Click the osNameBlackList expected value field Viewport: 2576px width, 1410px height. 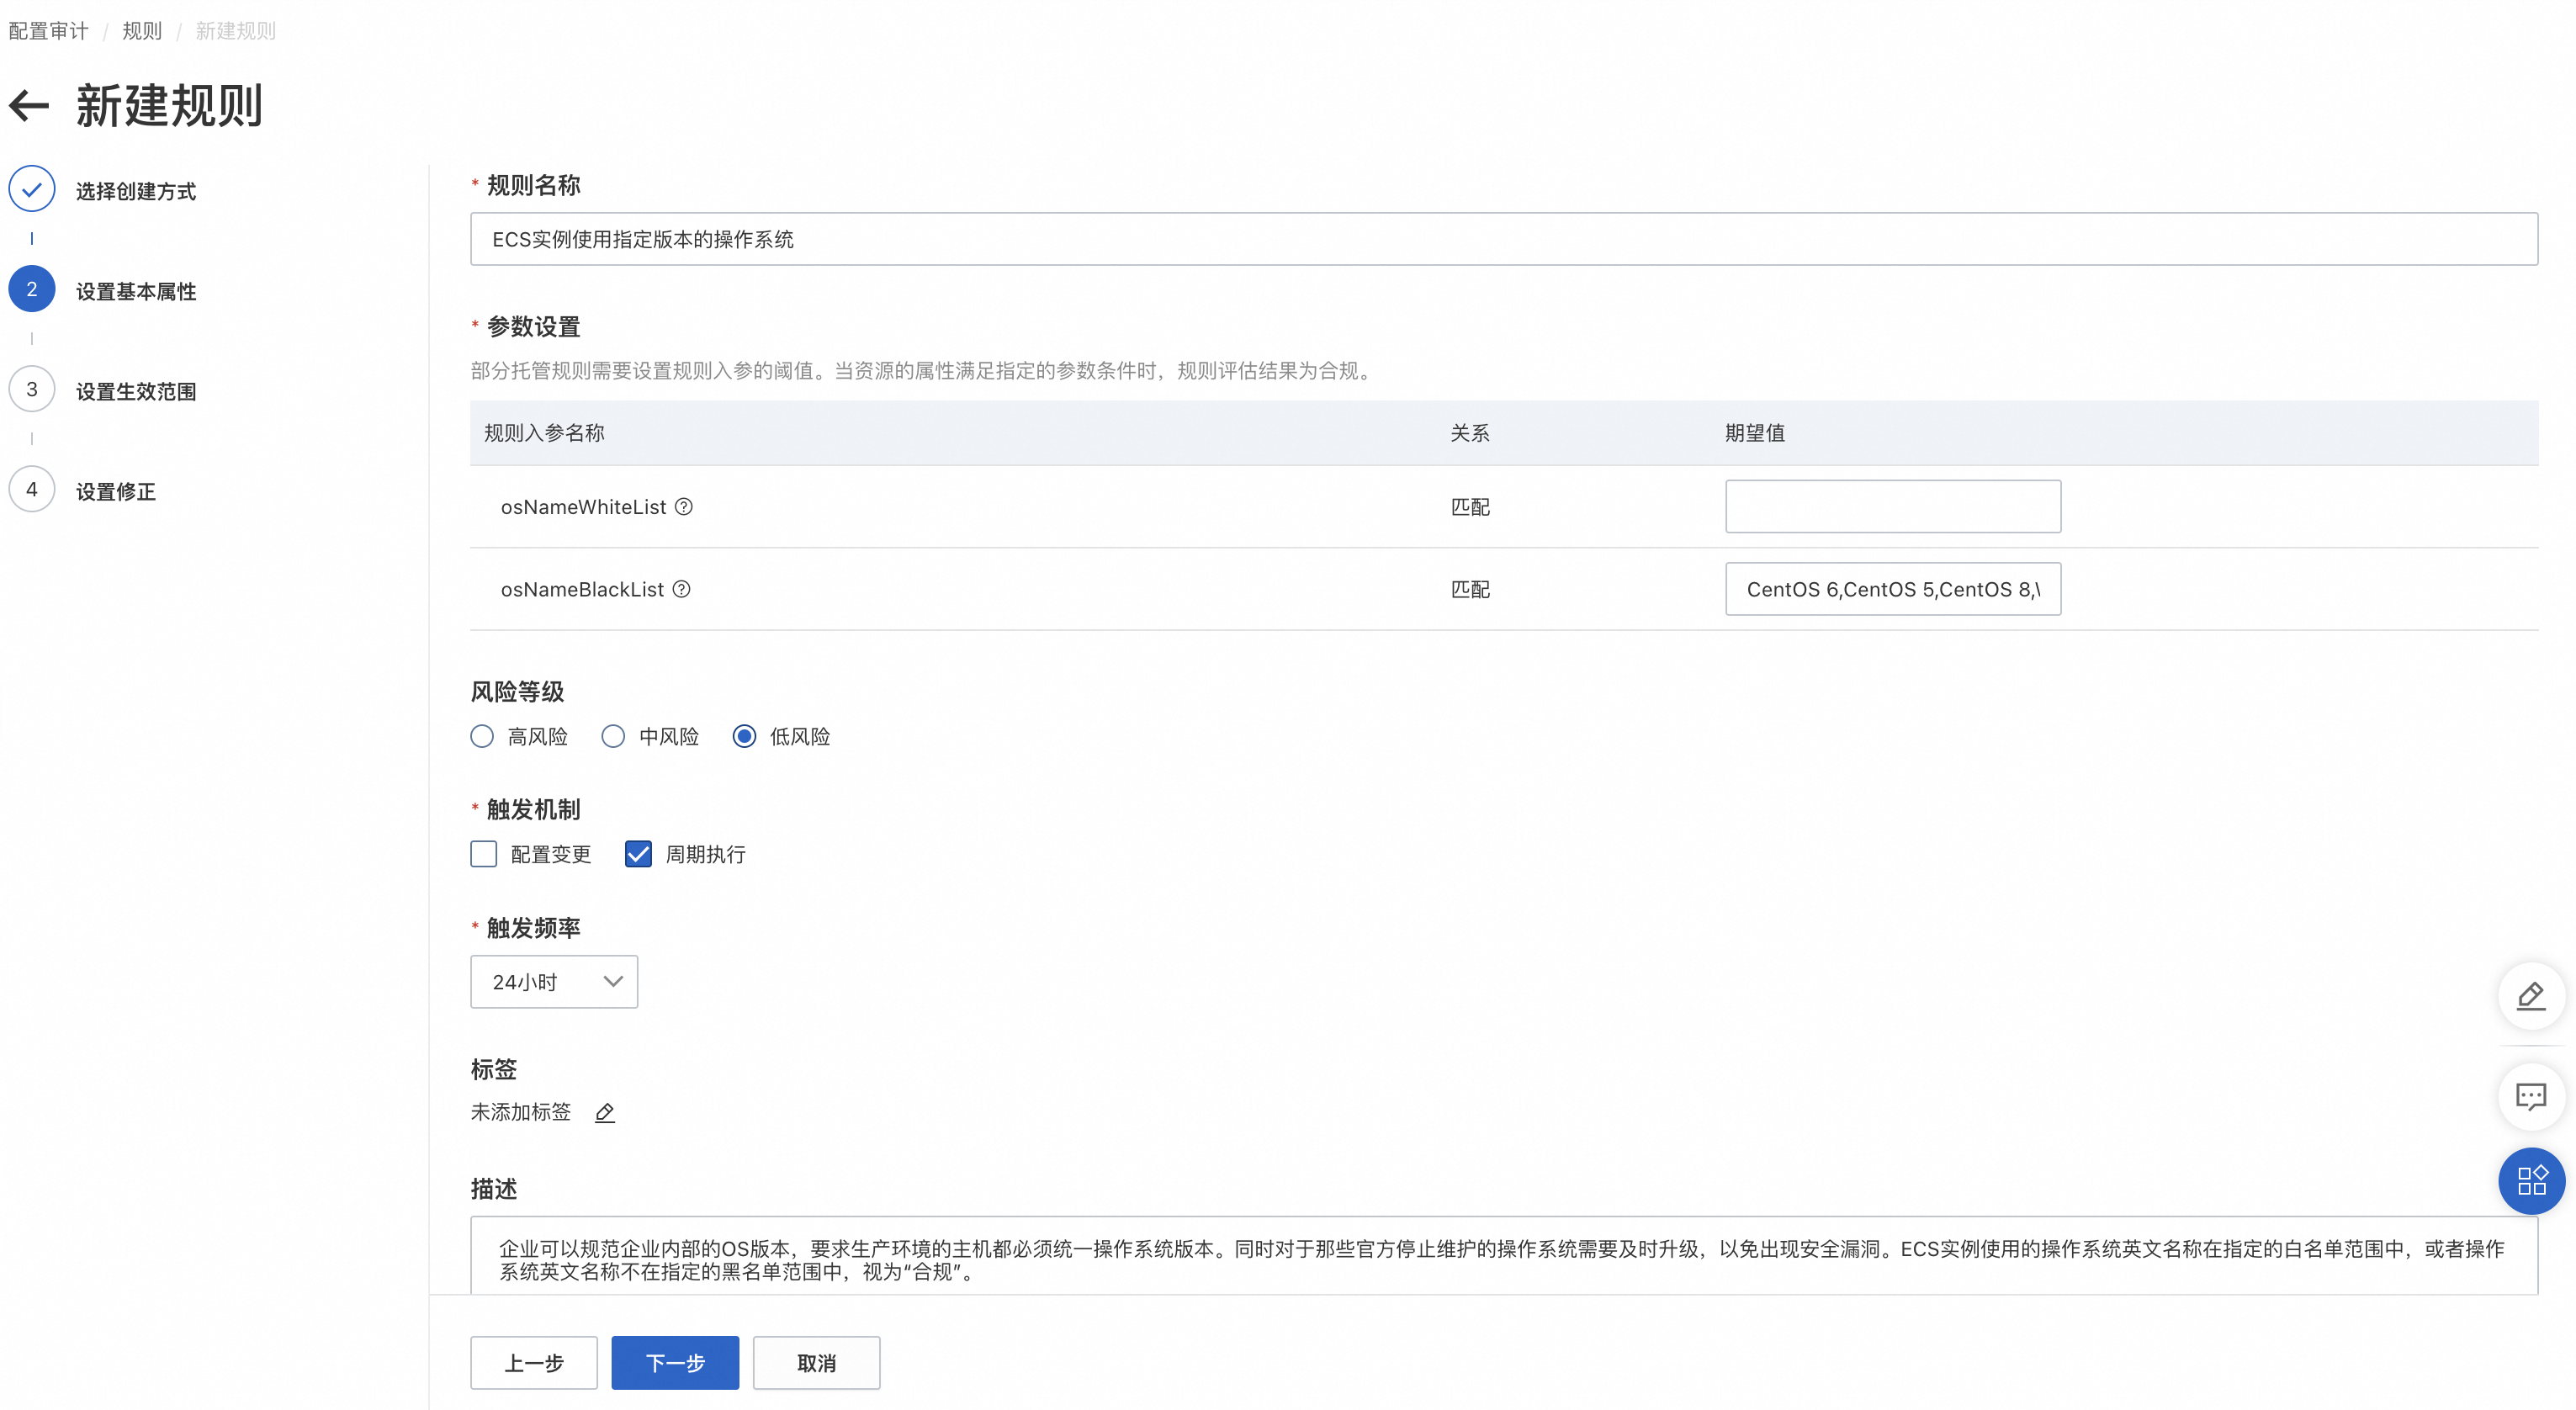pyautogui.click(x=1893, y=589)
